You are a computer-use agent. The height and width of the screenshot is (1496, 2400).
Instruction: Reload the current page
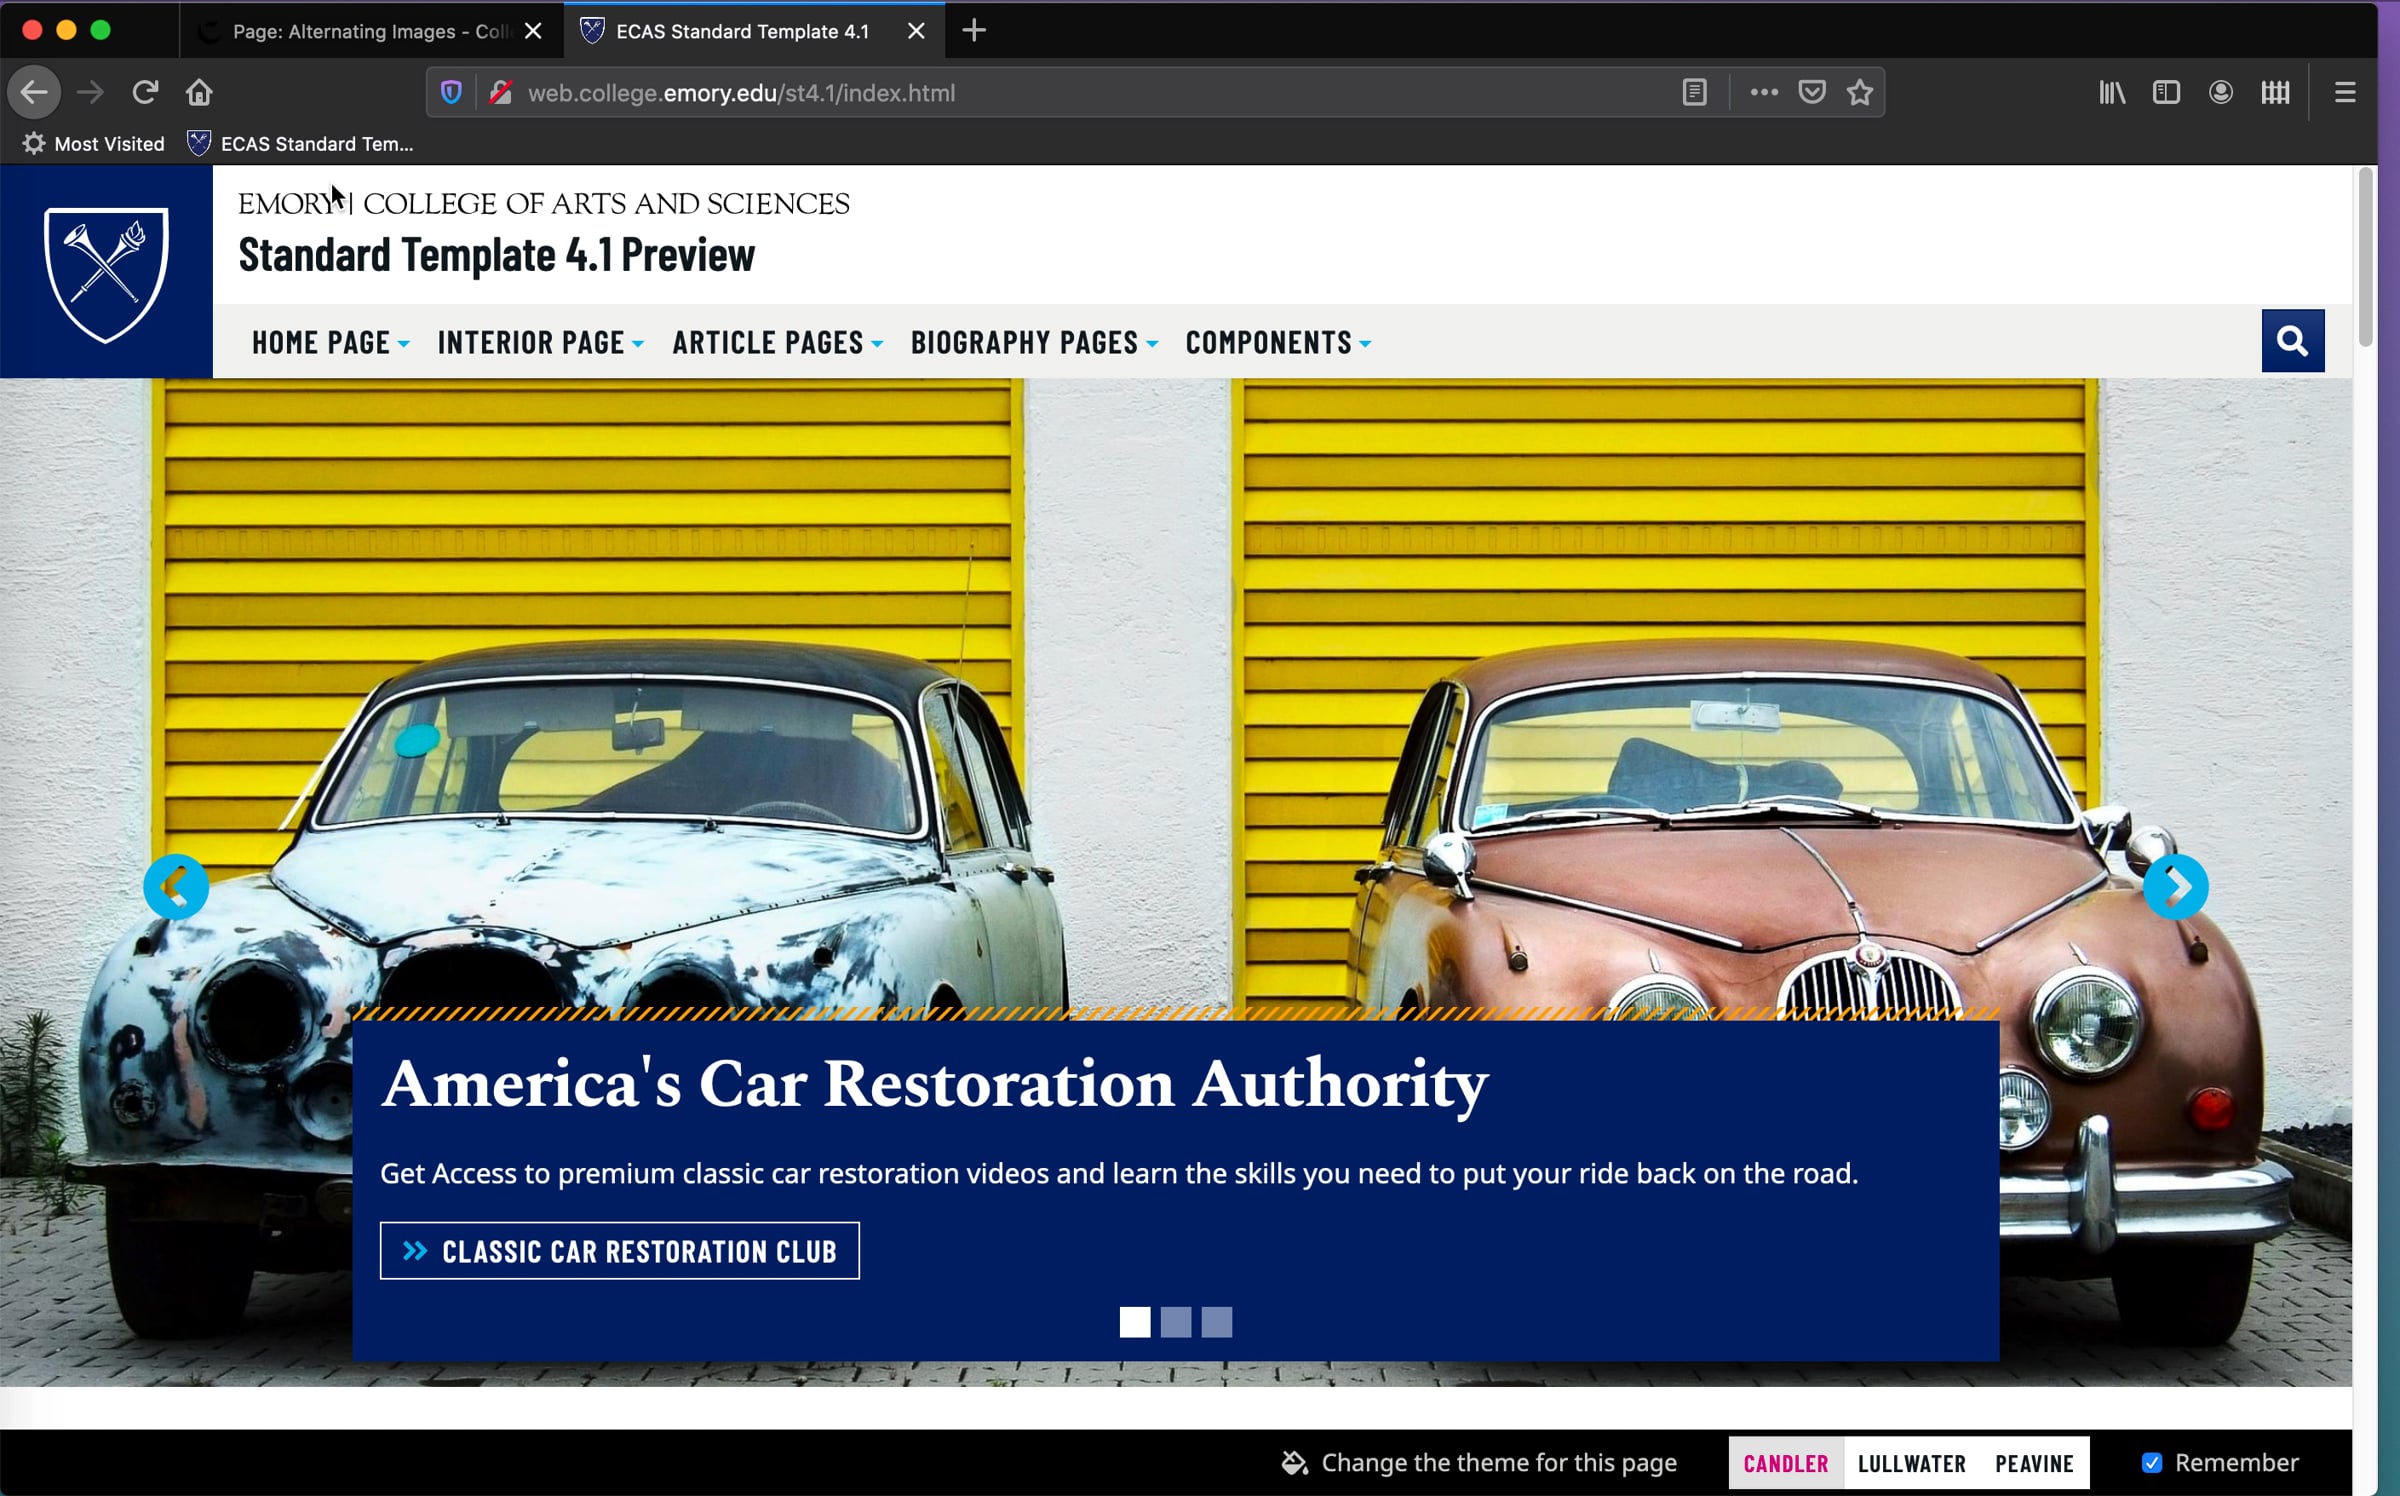coord(145,93)
